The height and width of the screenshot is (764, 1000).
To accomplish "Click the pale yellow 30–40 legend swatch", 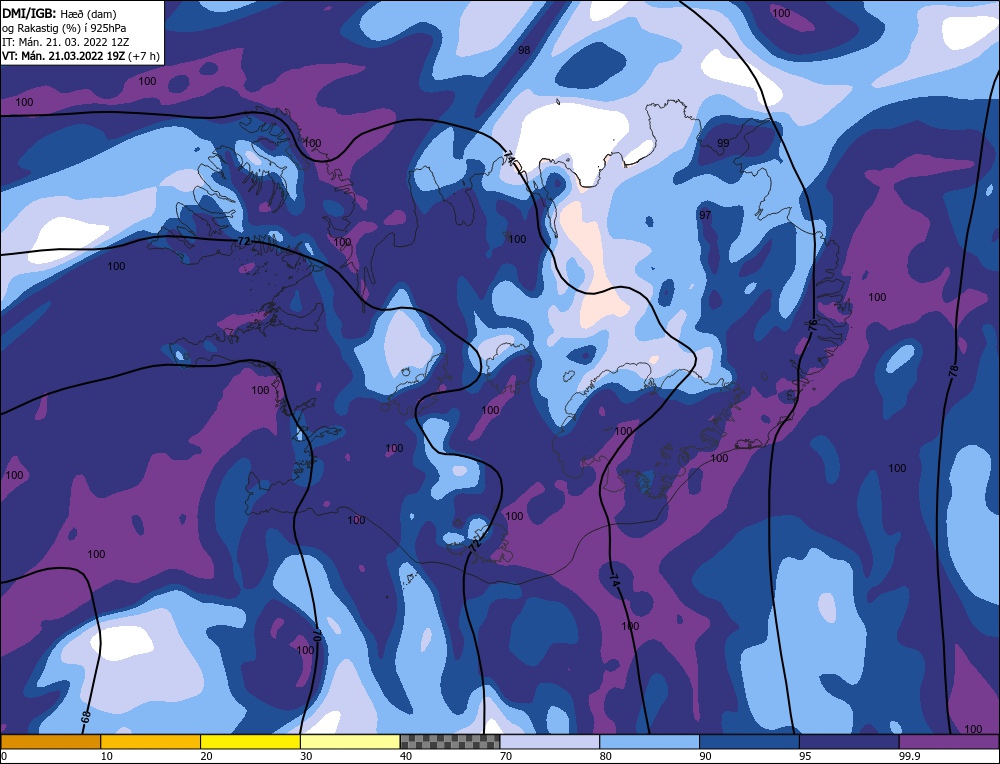I will [350, 741].
